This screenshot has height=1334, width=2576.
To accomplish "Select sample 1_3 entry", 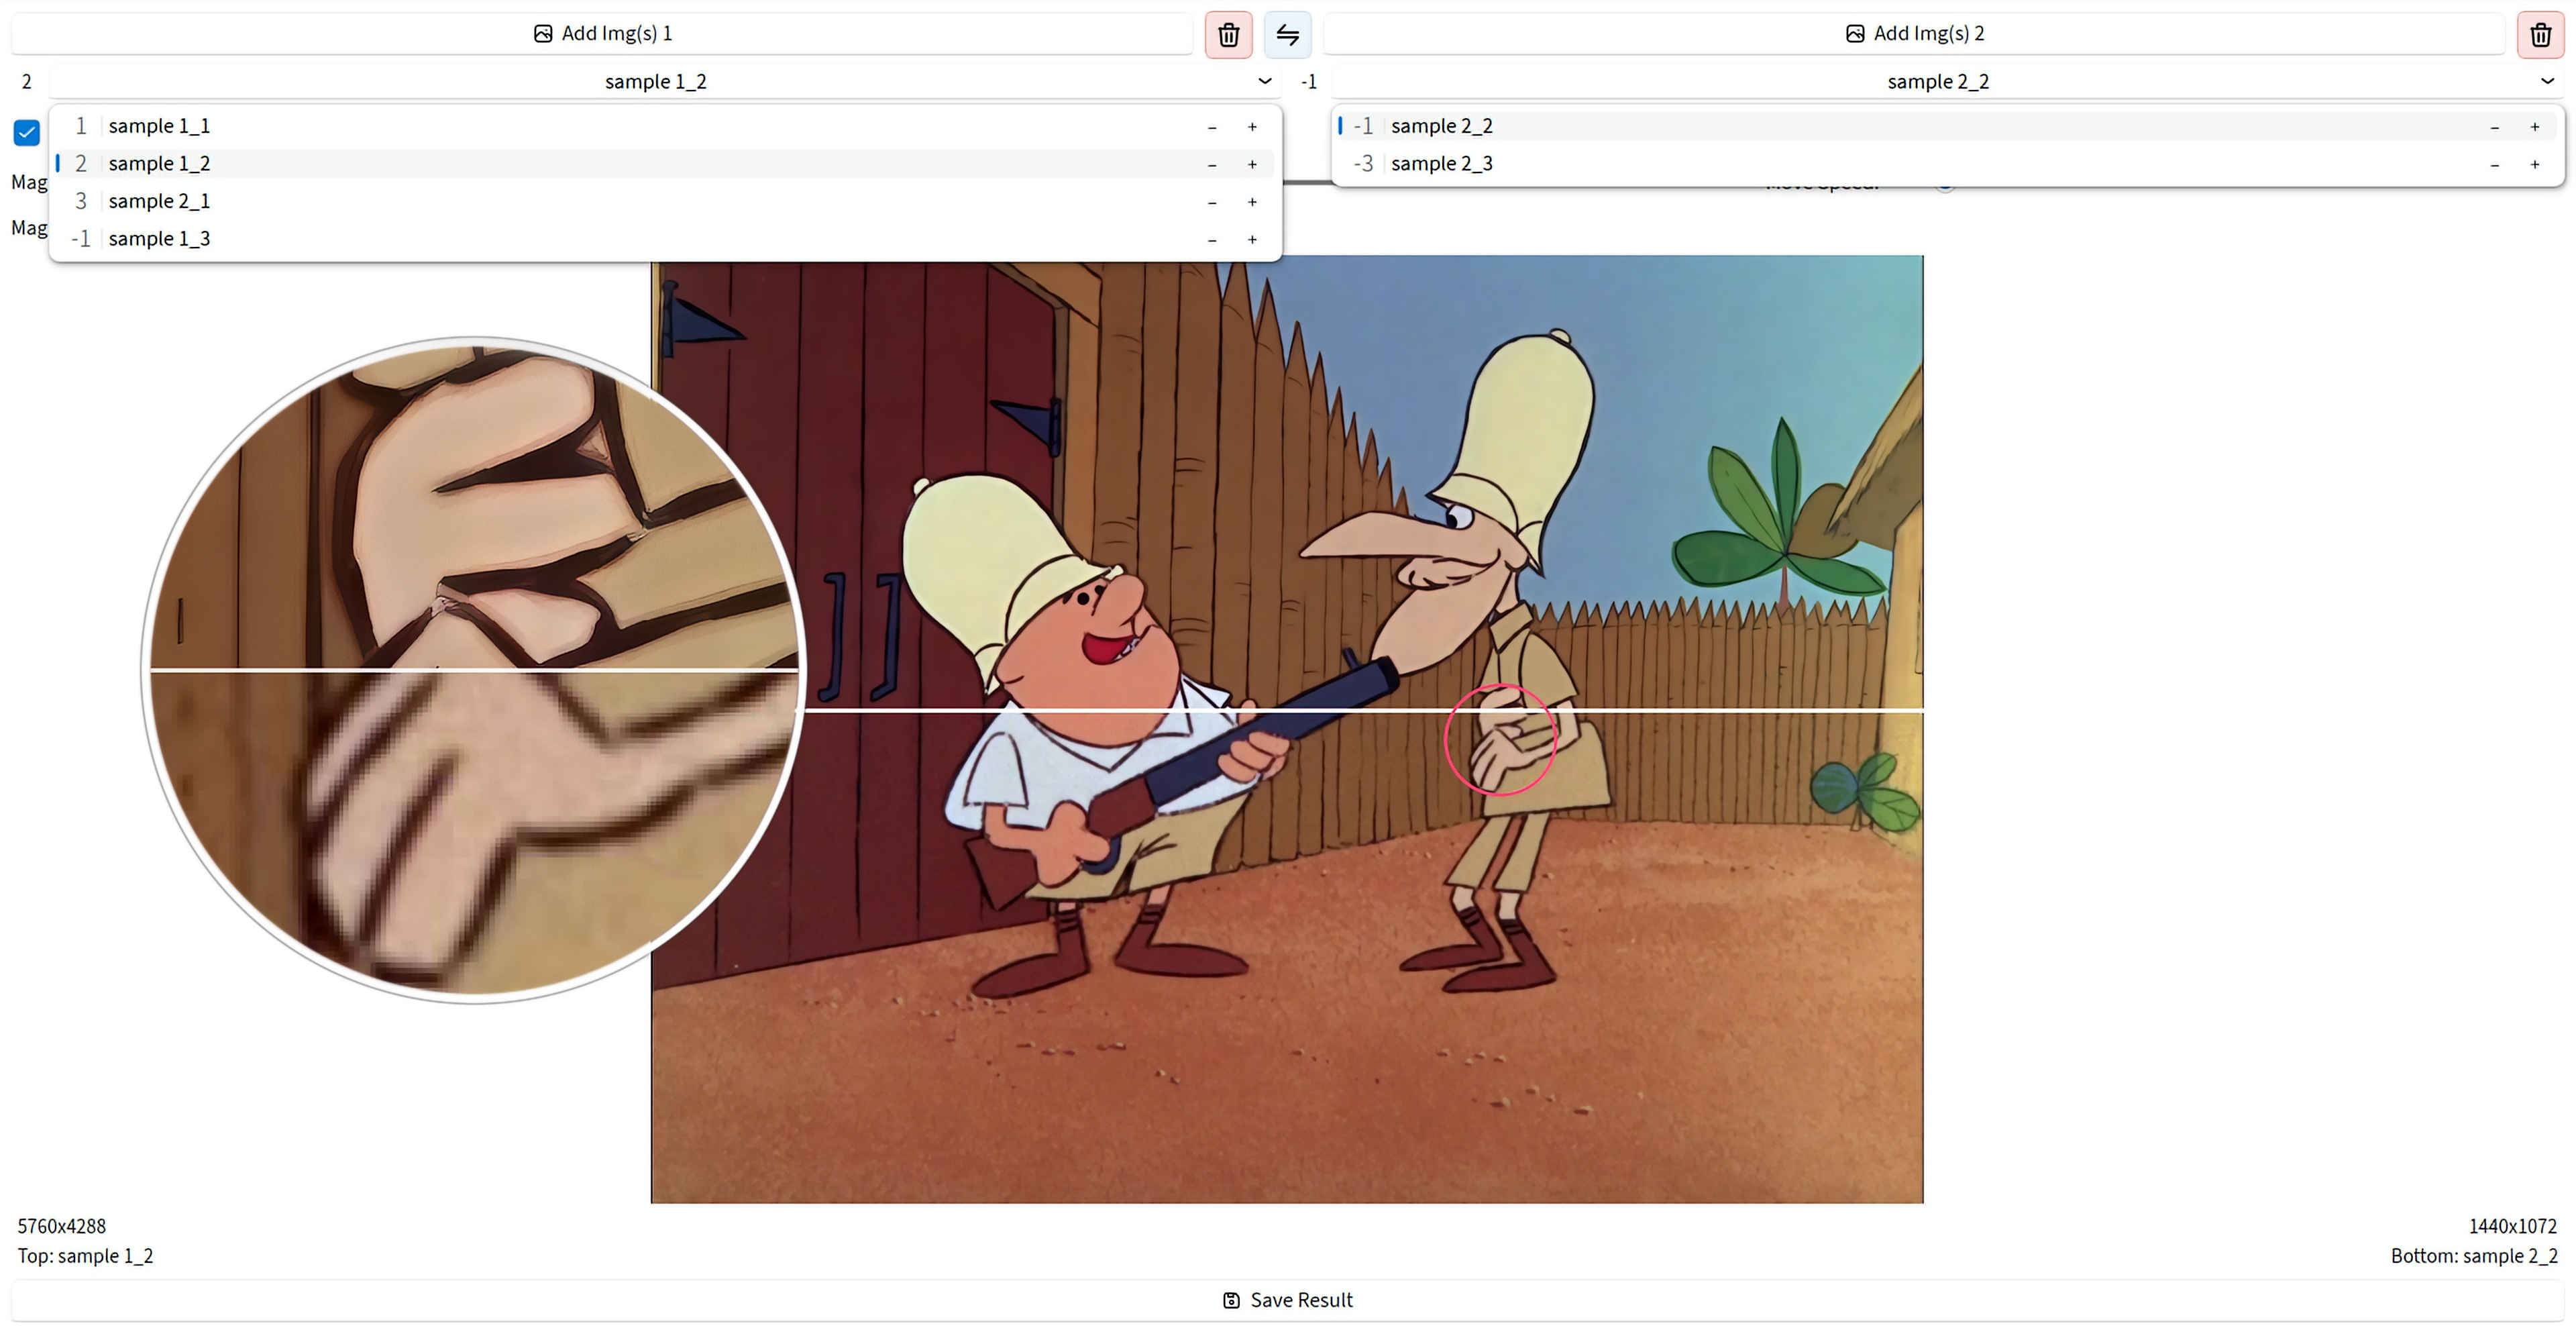I will (159, 239).
